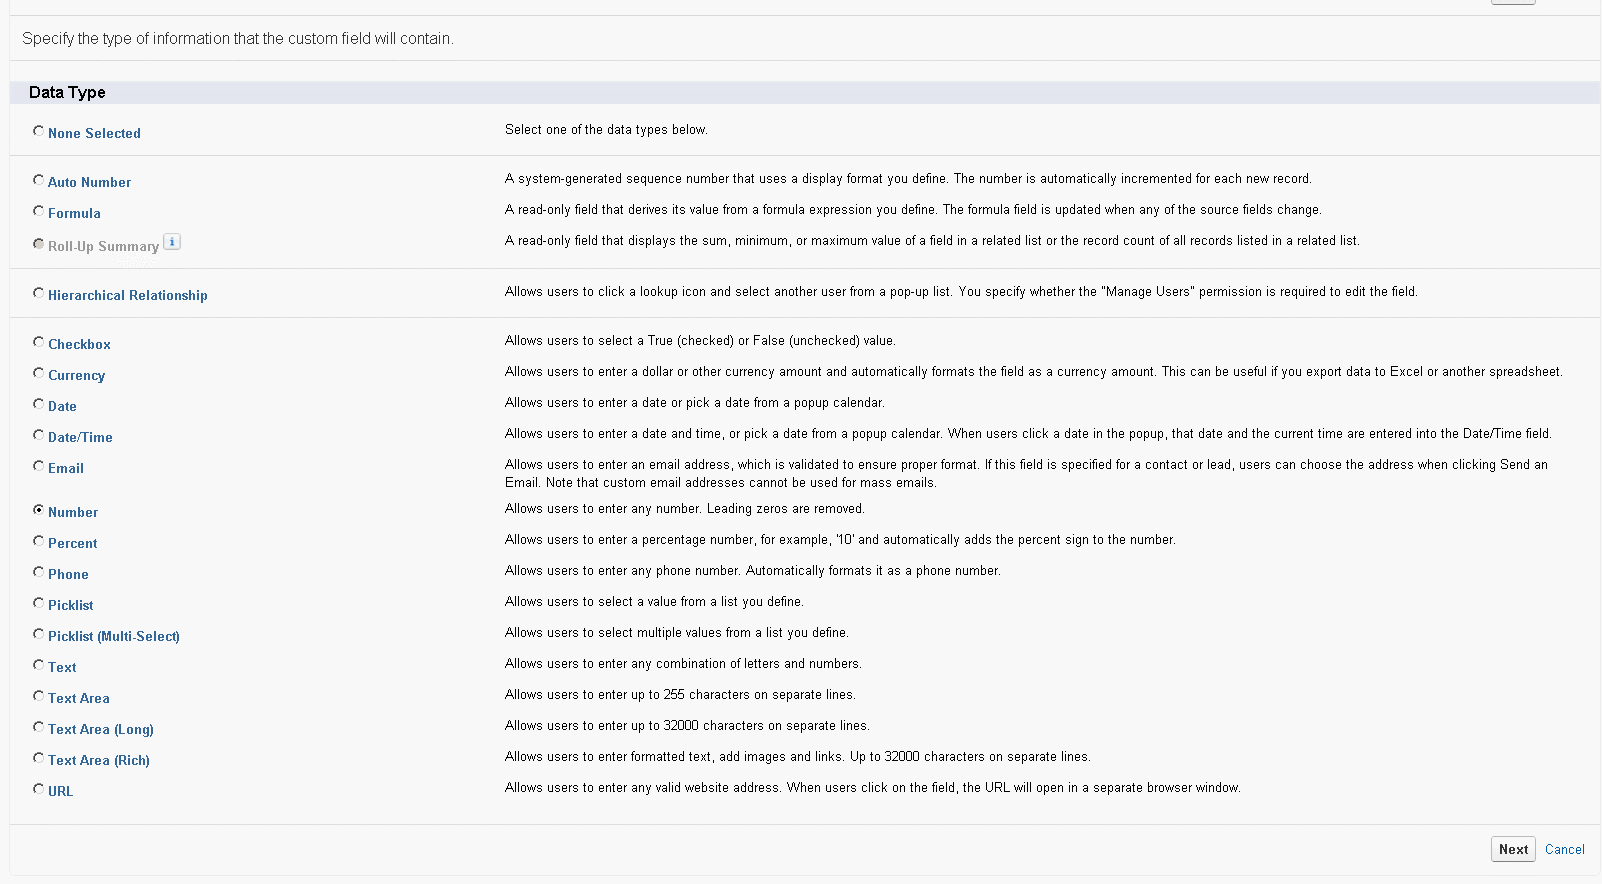Select the Date radio button
Viewport: 1602px width, 884px height.
coord(38,404)
